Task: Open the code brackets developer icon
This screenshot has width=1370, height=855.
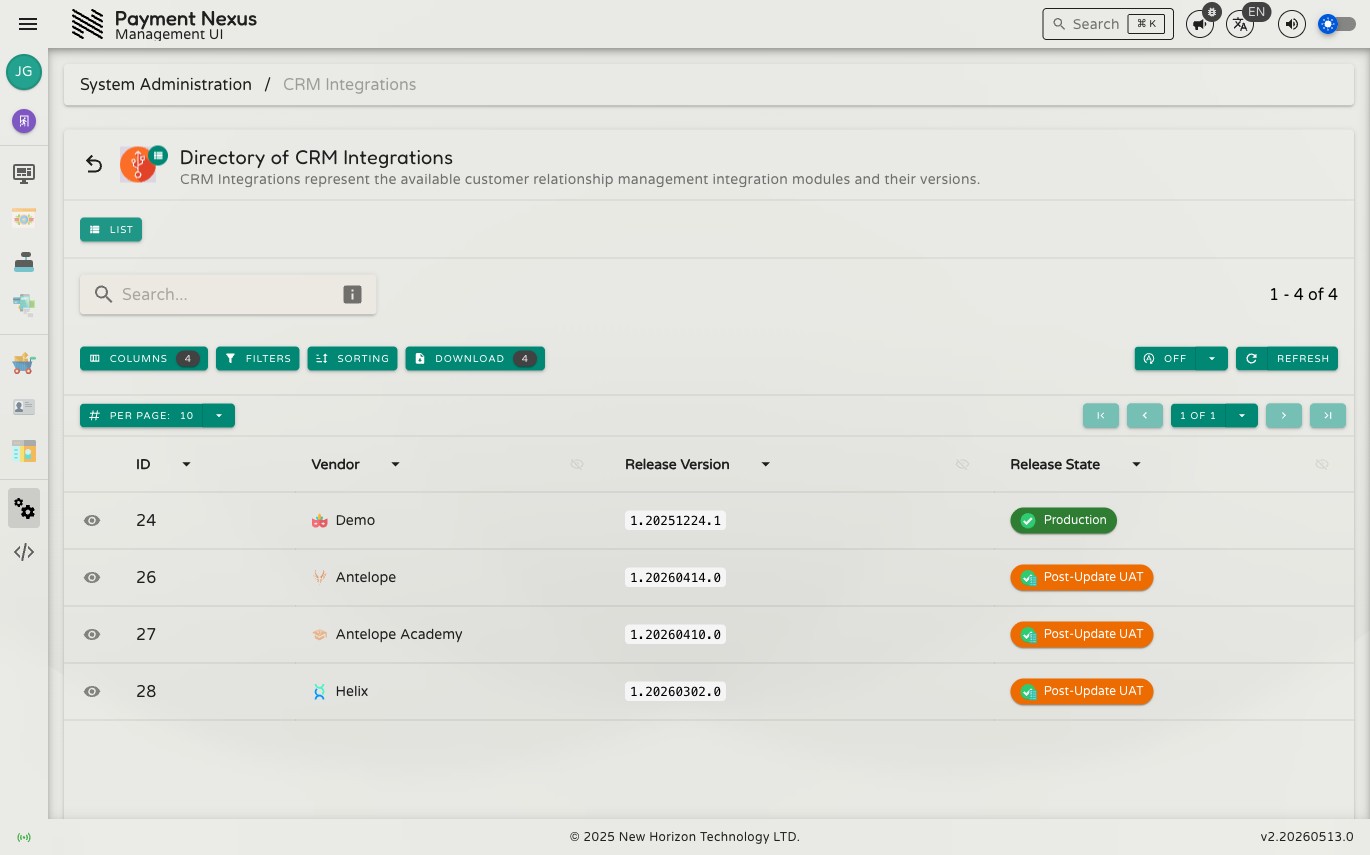Action: (x=24, y=552)
